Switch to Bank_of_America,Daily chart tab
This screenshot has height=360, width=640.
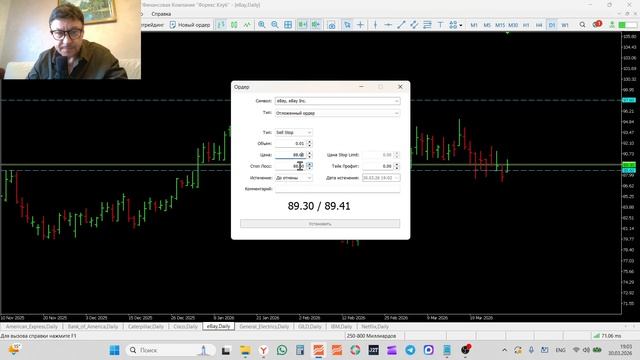tap(93, 327)
